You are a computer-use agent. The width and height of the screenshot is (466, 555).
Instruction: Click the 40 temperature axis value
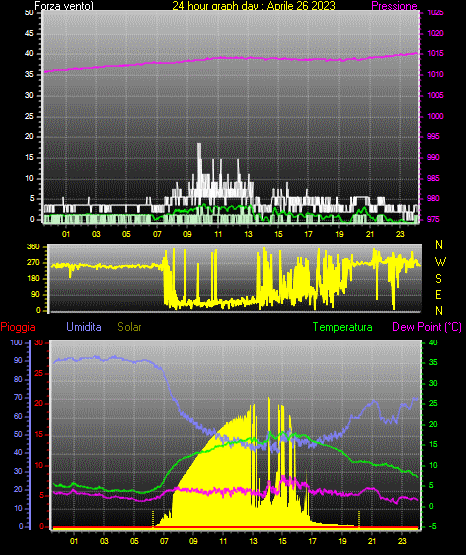pyautogui.click(x=433, y=342)
